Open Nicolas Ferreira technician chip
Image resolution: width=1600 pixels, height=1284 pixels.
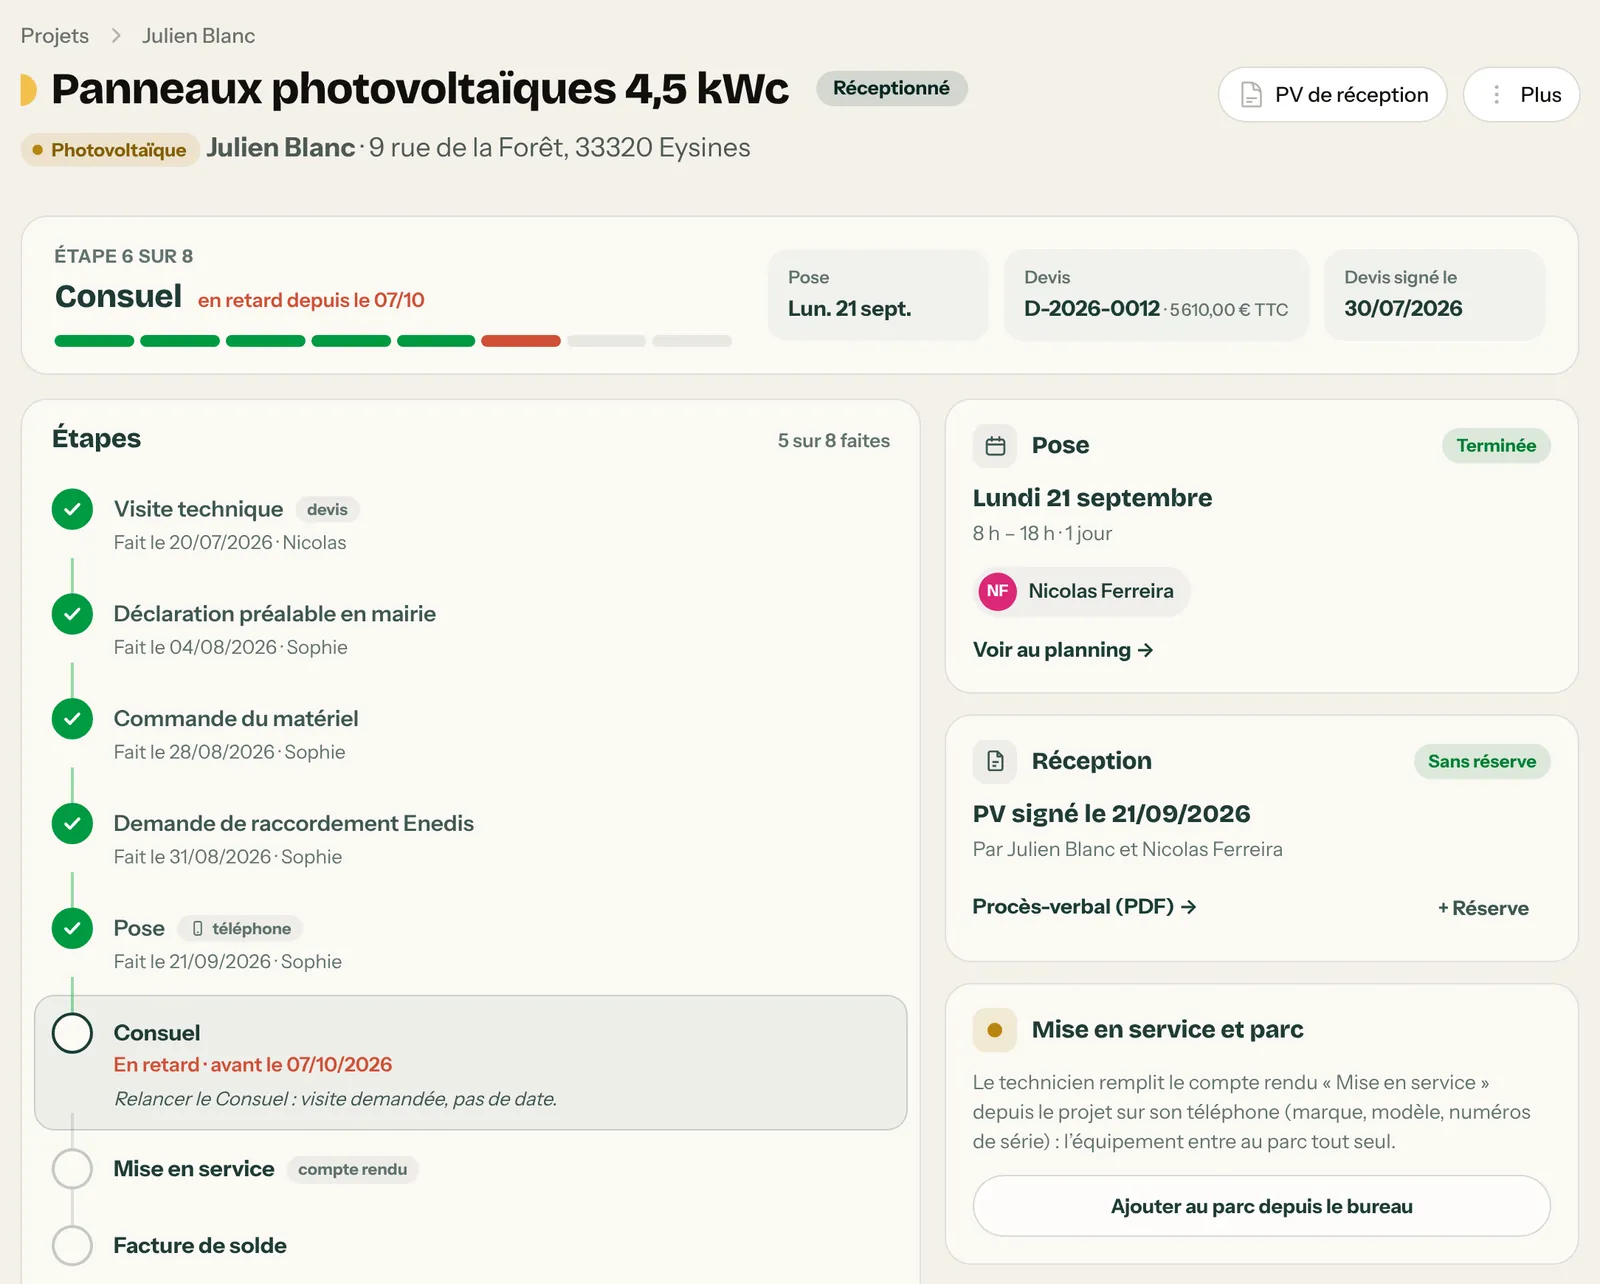(x=1082, y=591)
